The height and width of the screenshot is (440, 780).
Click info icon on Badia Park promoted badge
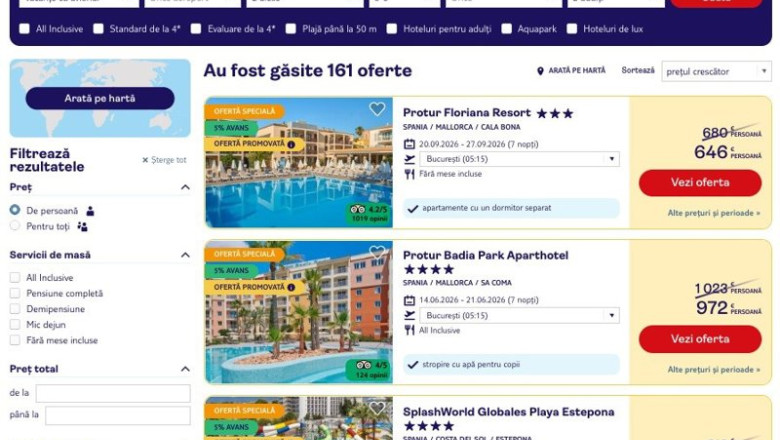click(x=292, y=287)
